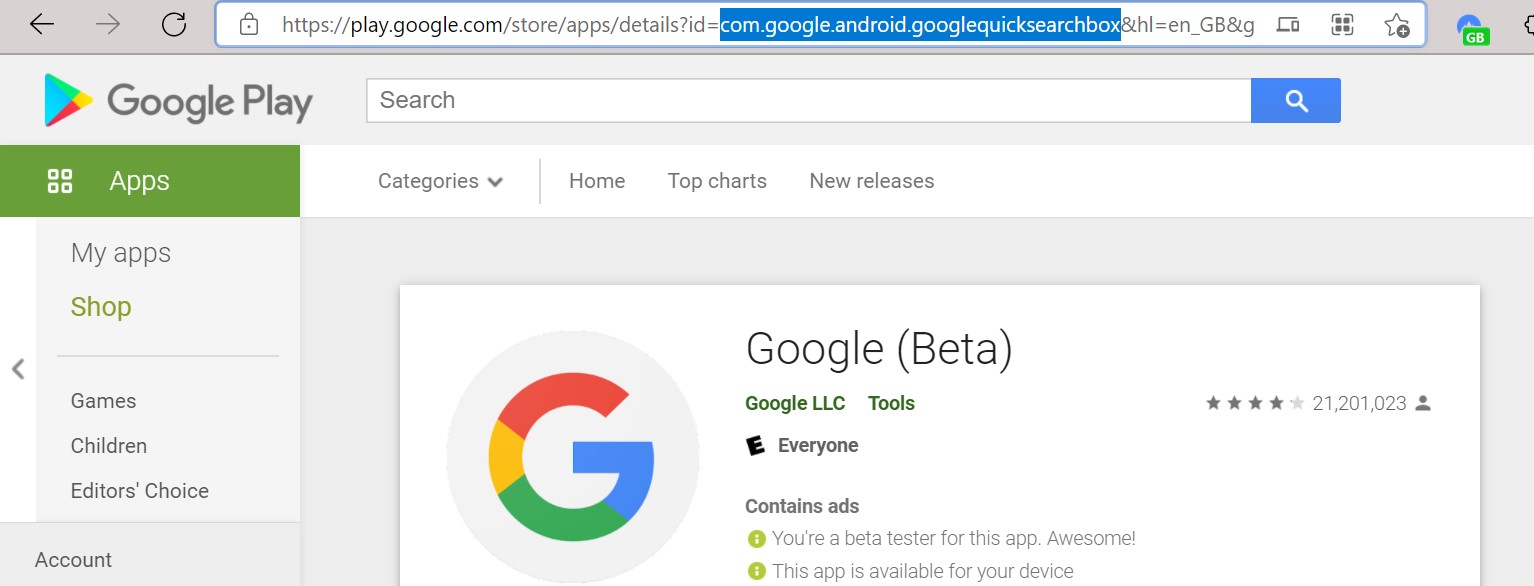1534x586 pixels.
Task: Click the Google Play search field
Action: click(x=808, y=100)
